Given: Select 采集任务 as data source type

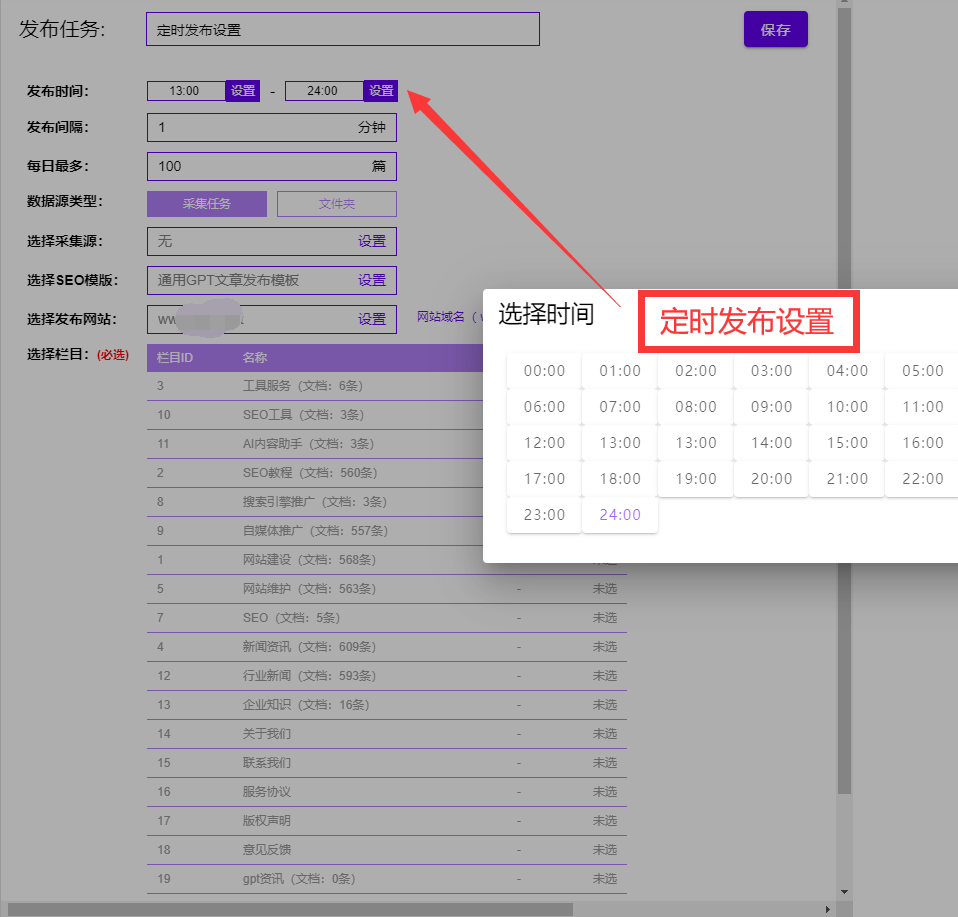Looking at the screenshot, I should point(207,204).
